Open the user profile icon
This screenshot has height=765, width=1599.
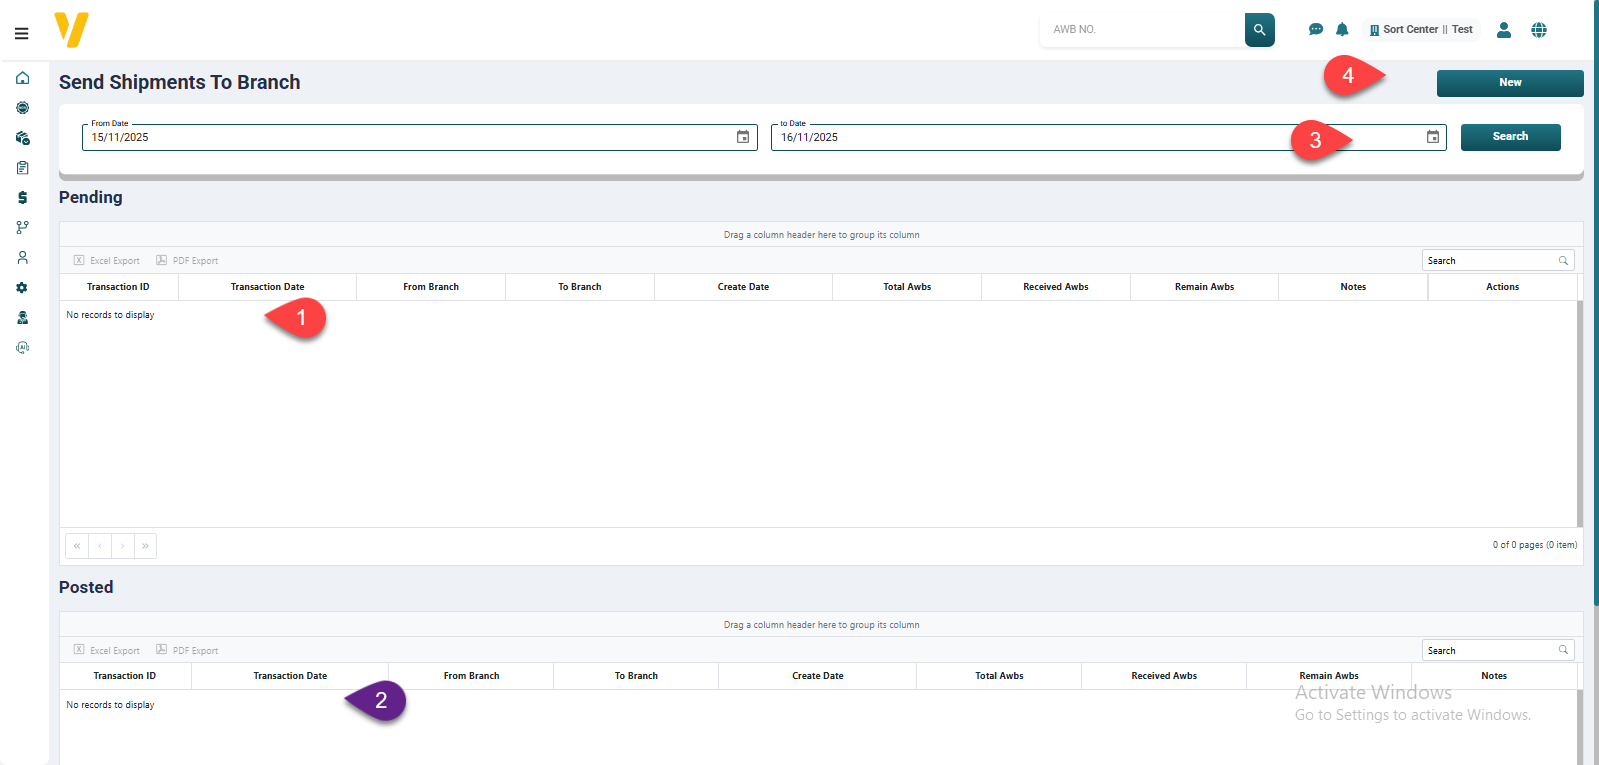coord(1503,30)
